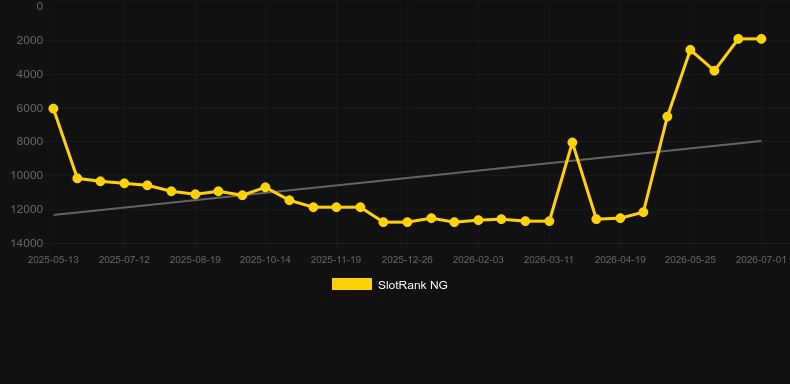Click the x-axis date label 2025-10-14
The image size is (790, 384).
265,260
